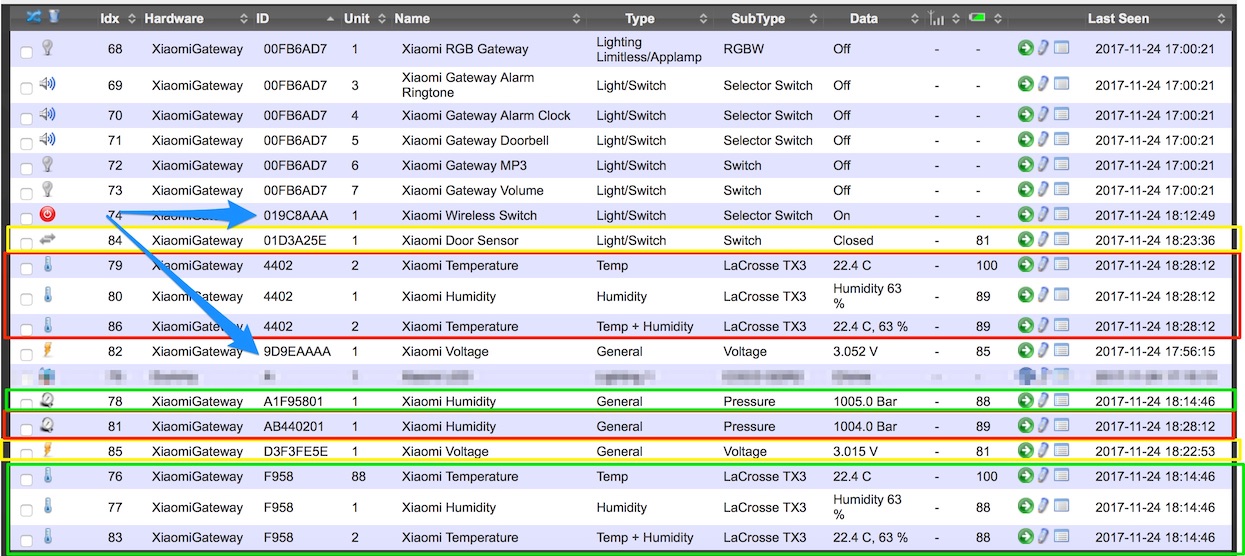
Task: Select the checkbox for Idx 80 row
Action: tap(26, 298)
